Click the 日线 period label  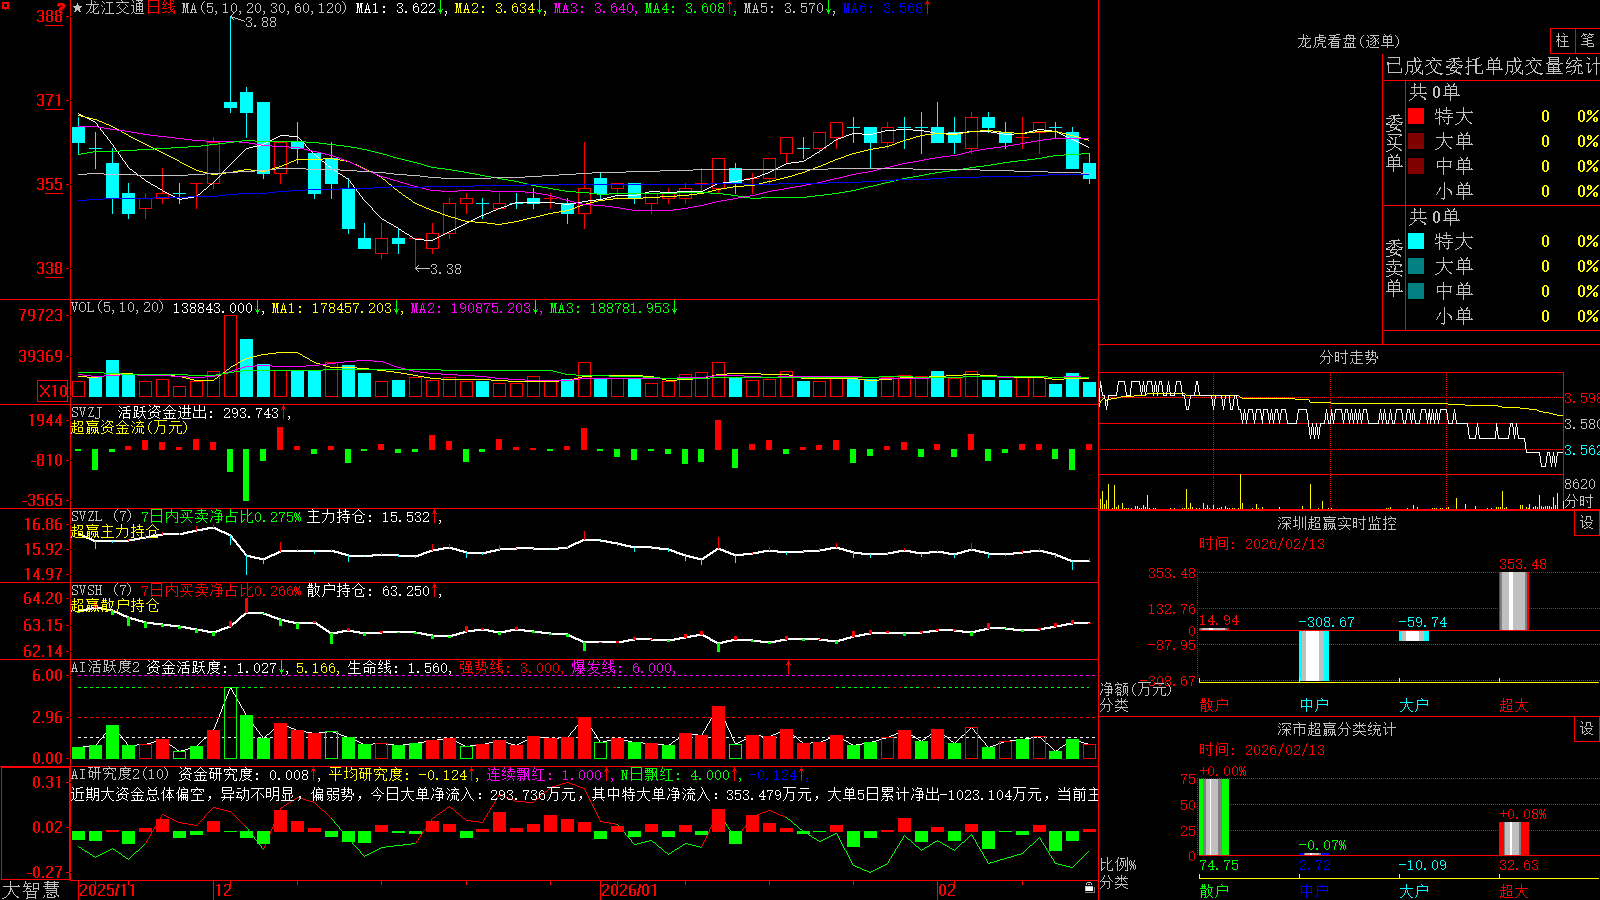[x=162, y=8]
